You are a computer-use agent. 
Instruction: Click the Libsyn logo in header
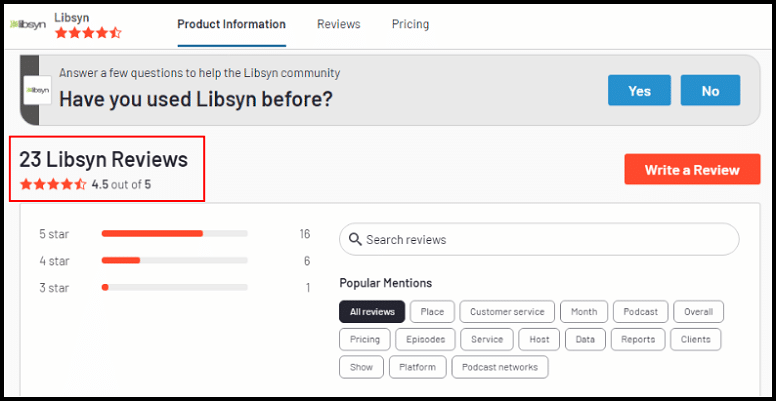click(x=28, y=25)
